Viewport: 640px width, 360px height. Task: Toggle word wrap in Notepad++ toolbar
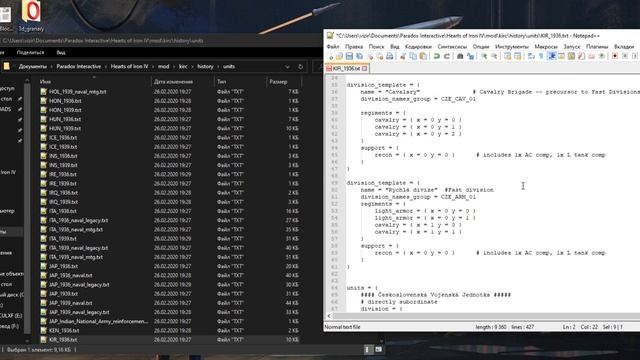coord(531,56)
